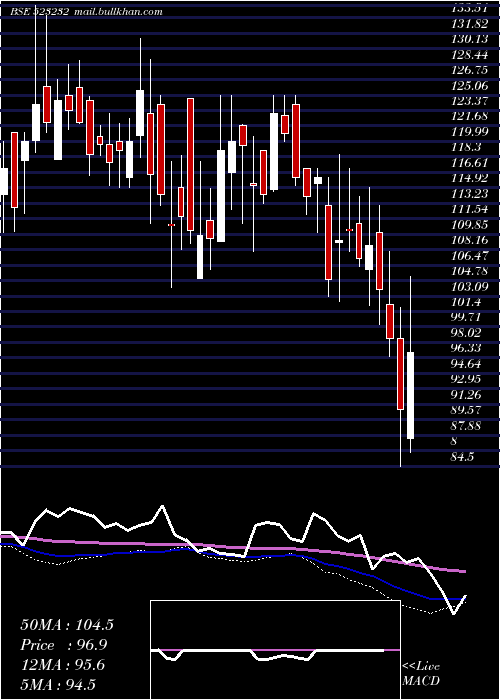Select the 116.61 price axis label
Viewport: 500px width, 700px height.
469,163
